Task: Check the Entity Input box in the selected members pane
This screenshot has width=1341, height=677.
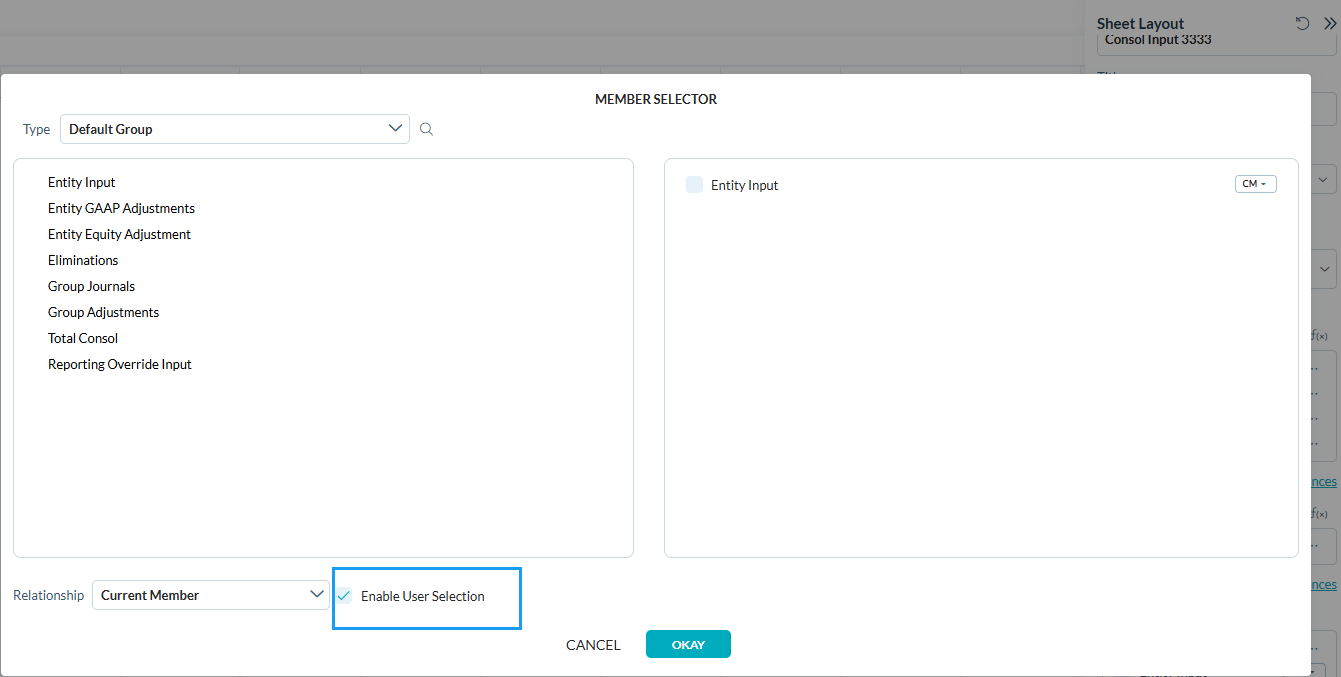Action: tap(694, 185)
